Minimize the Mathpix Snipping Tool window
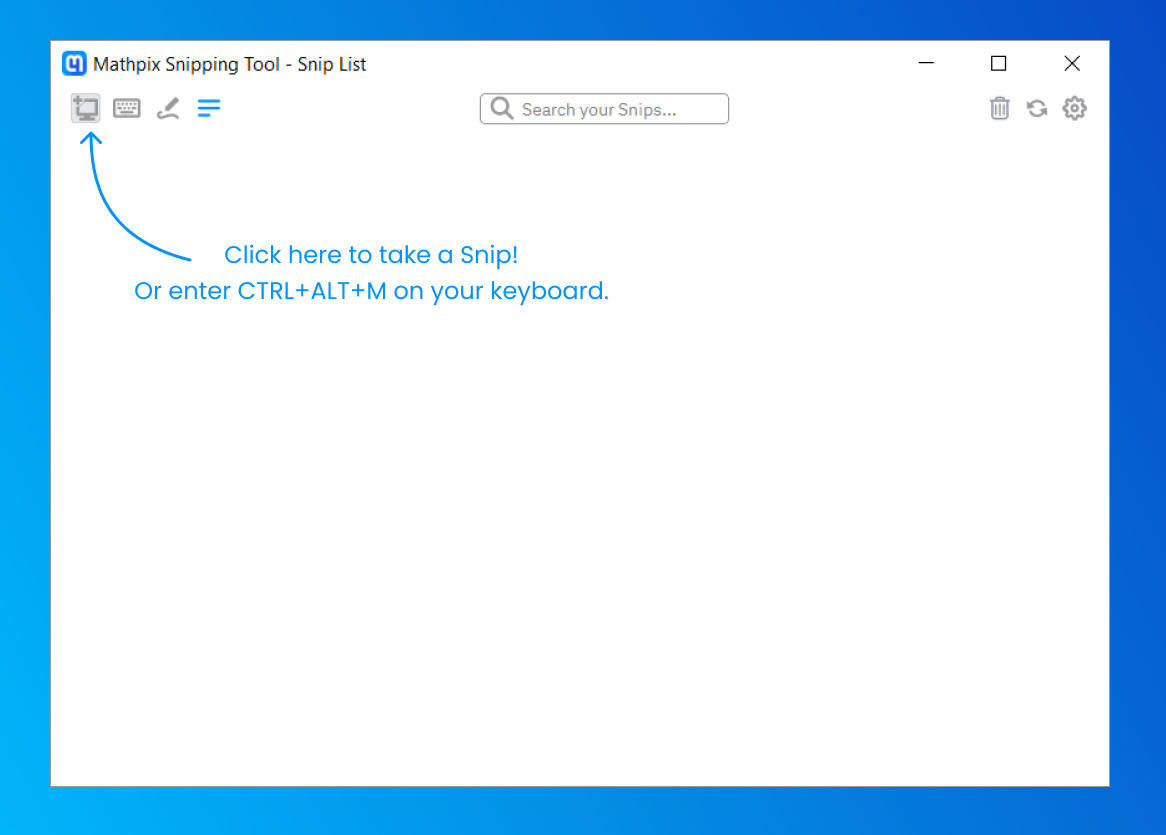 [926, 63]
